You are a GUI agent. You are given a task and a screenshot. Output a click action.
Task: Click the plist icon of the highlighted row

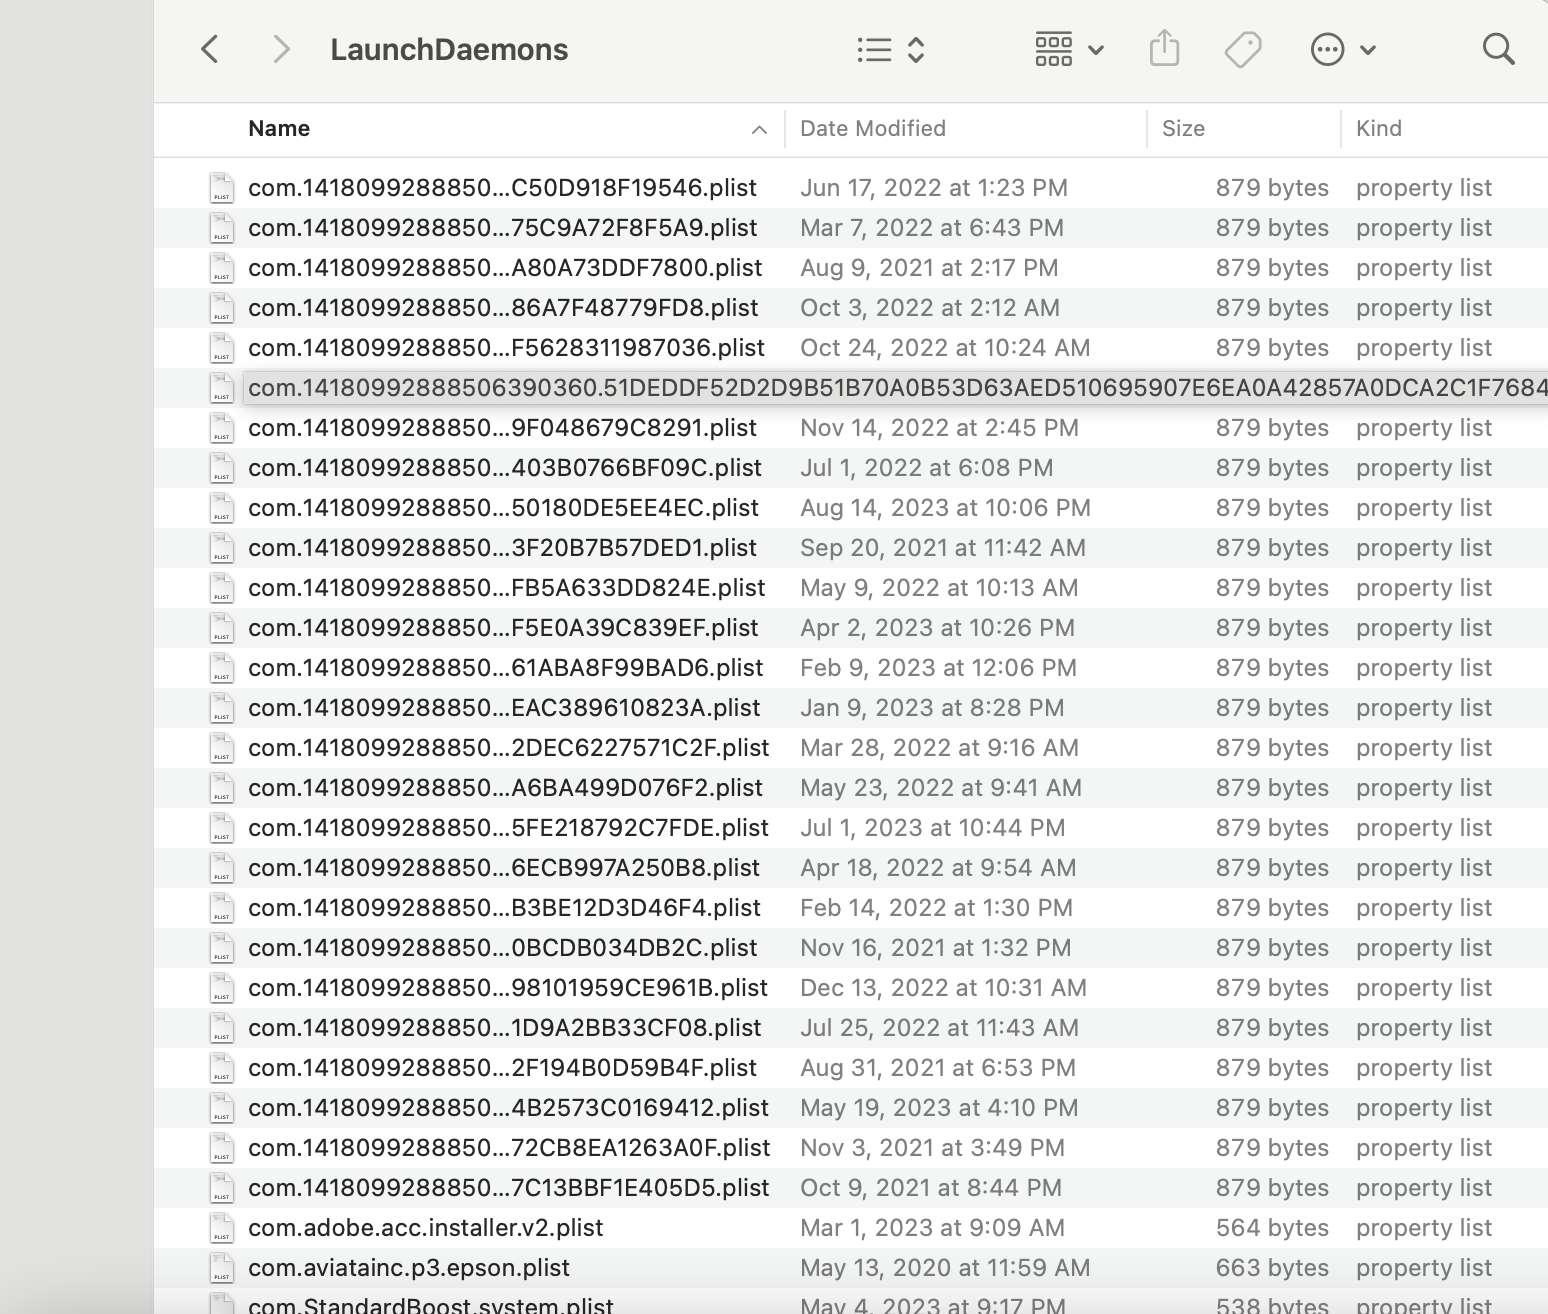pyautogui.click(x=222, y=388)
